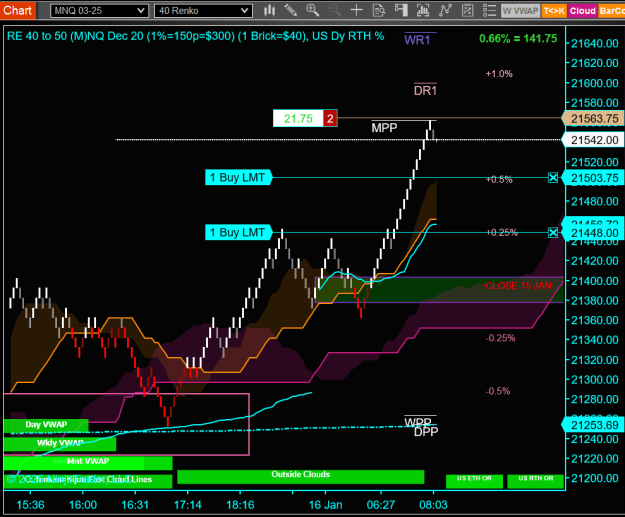Open the 40 Renko interval dropdown
The width and height of the screenshot is (625, 517).
(x=203, y=11)
